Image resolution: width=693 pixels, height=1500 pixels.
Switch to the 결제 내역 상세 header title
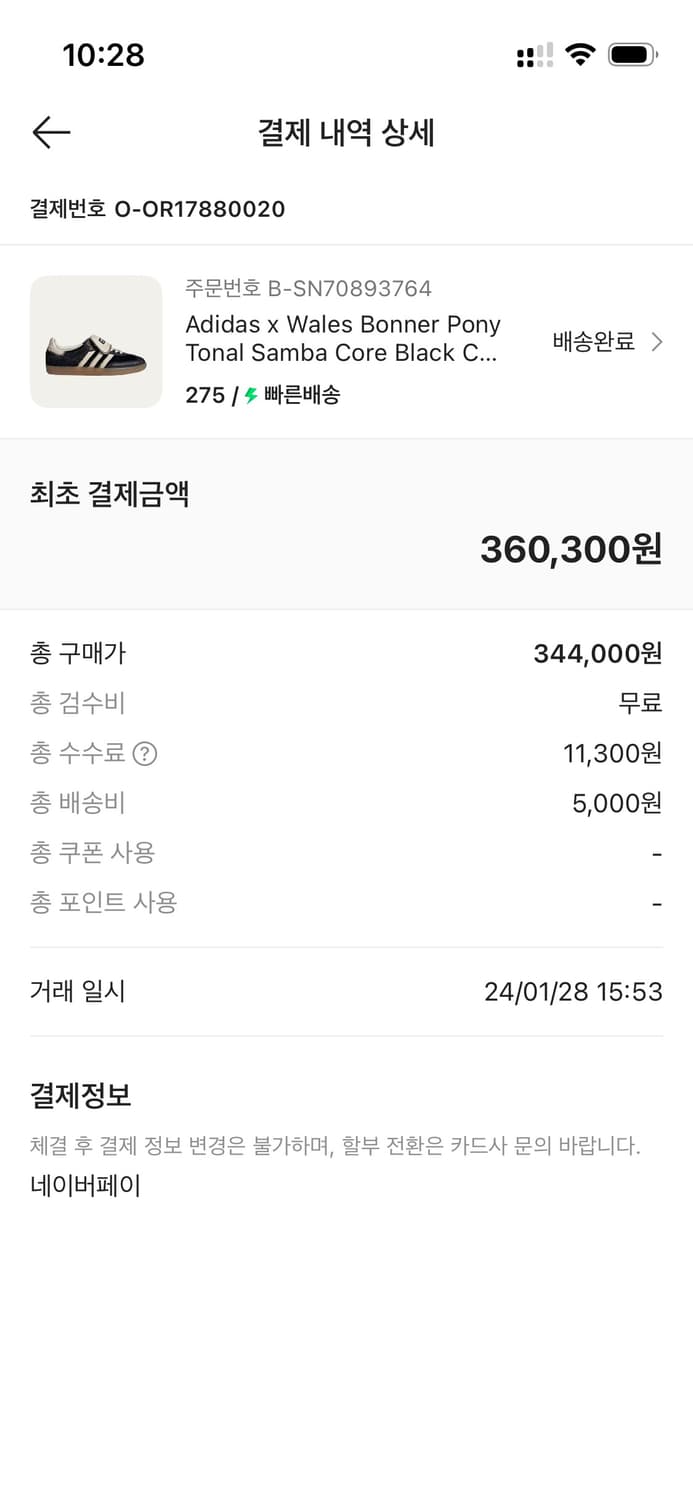pos(346,132)
